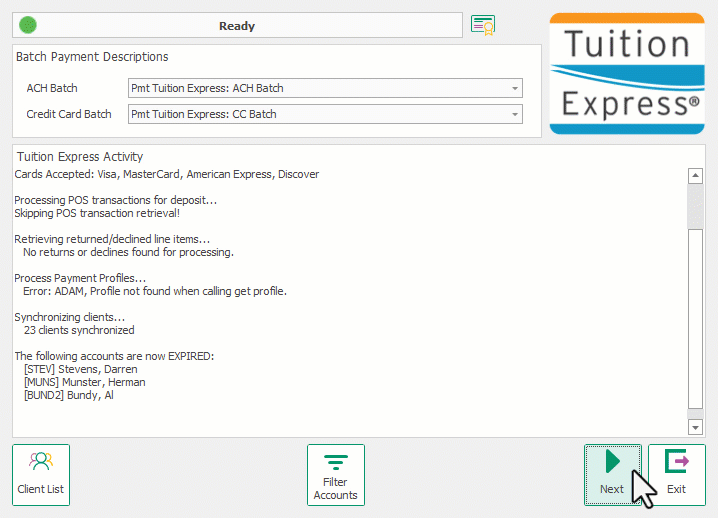The width and height of the screenshot is (718, 518).
Task: Click the "ACH Batch" label
Action: click(52, 88)
